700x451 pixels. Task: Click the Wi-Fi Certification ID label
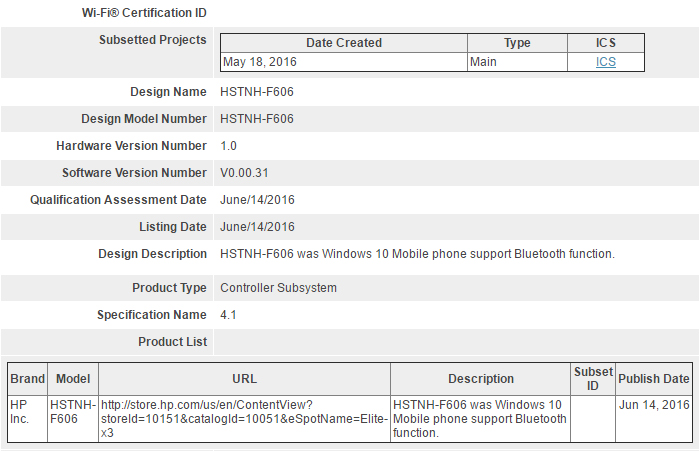coord(144,13)
